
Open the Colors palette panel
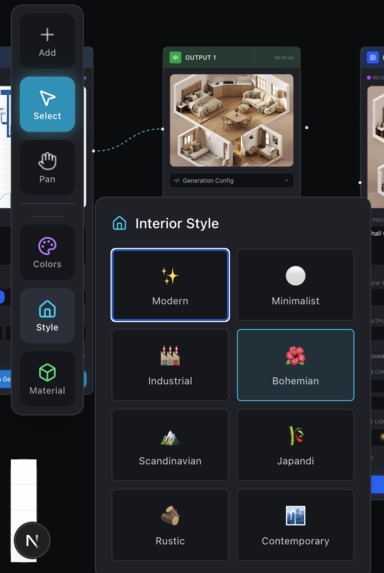pyautogui.click(x=47, y=253)
